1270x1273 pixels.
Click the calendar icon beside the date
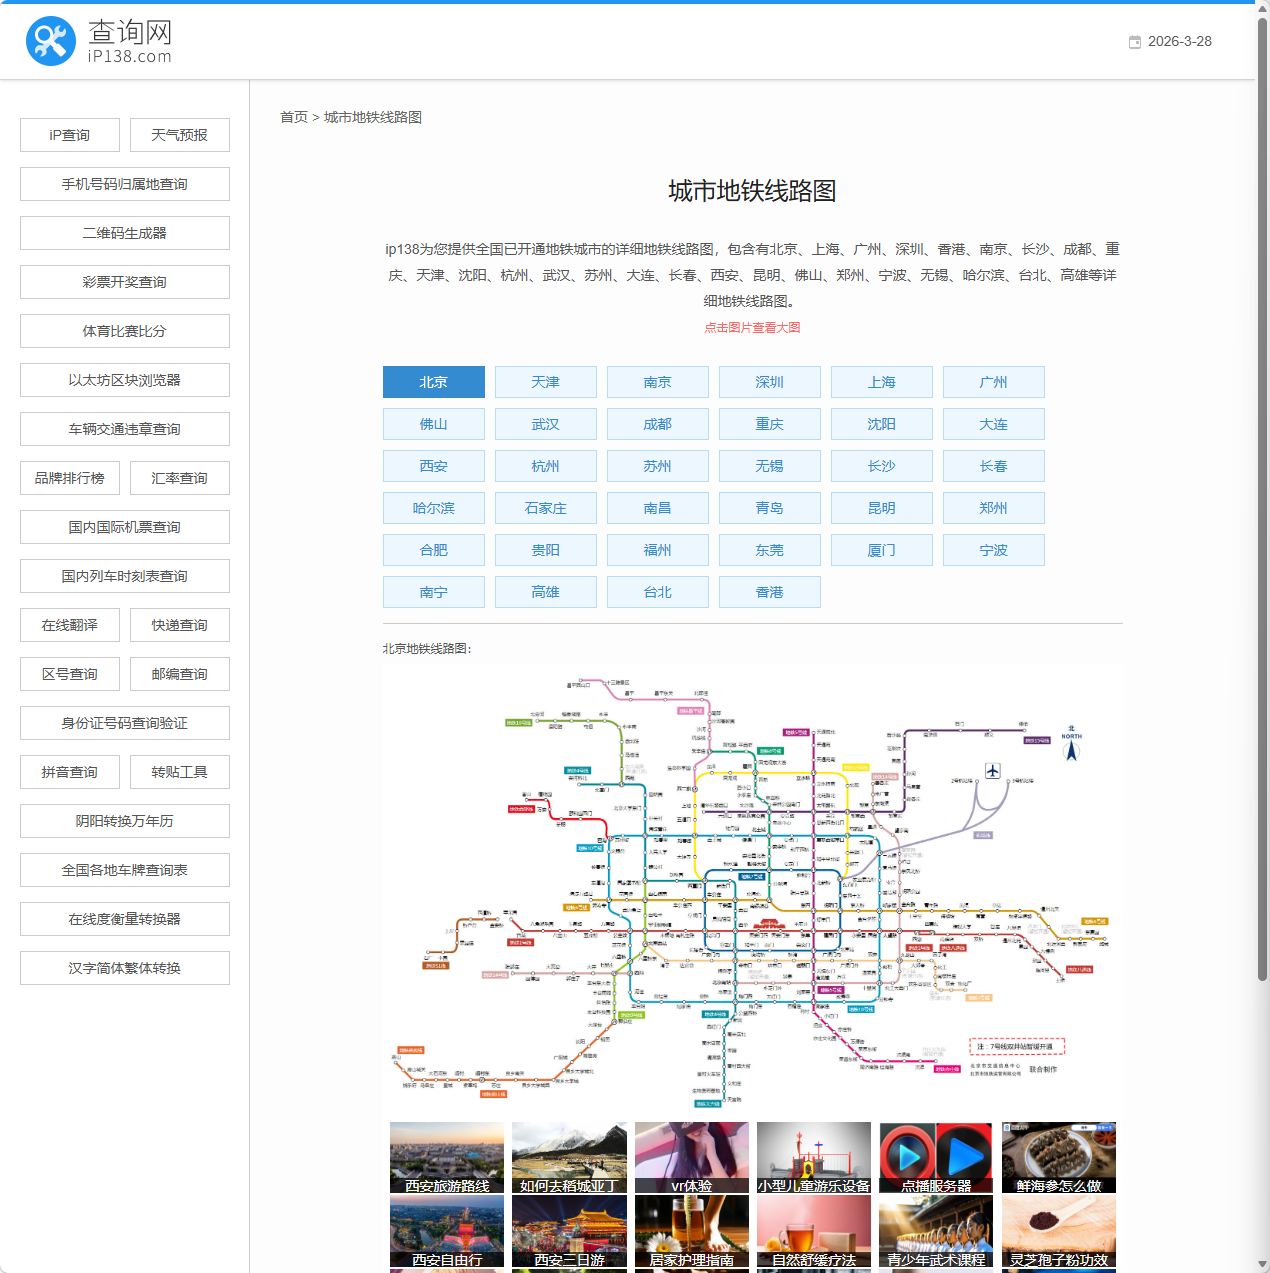click(x=1135, y=42)
